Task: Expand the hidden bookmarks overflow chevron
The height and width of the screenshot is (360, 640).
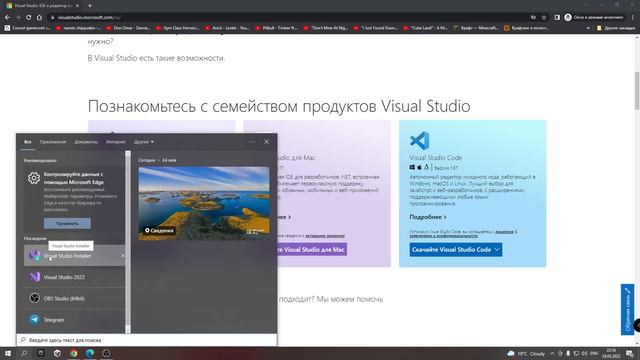Action: (588, 28)
